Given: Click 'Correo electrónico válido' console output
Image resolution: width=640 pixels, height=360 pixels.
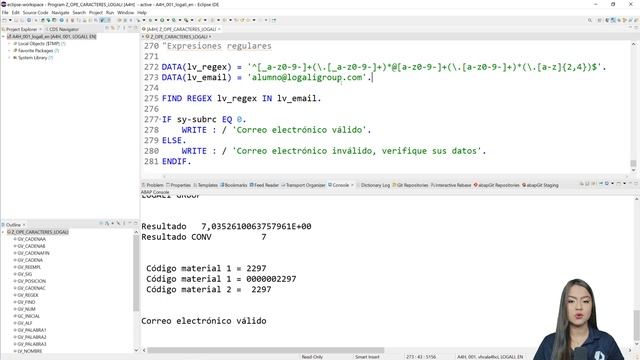Looking at the screenshot, I should click(204, 321).
